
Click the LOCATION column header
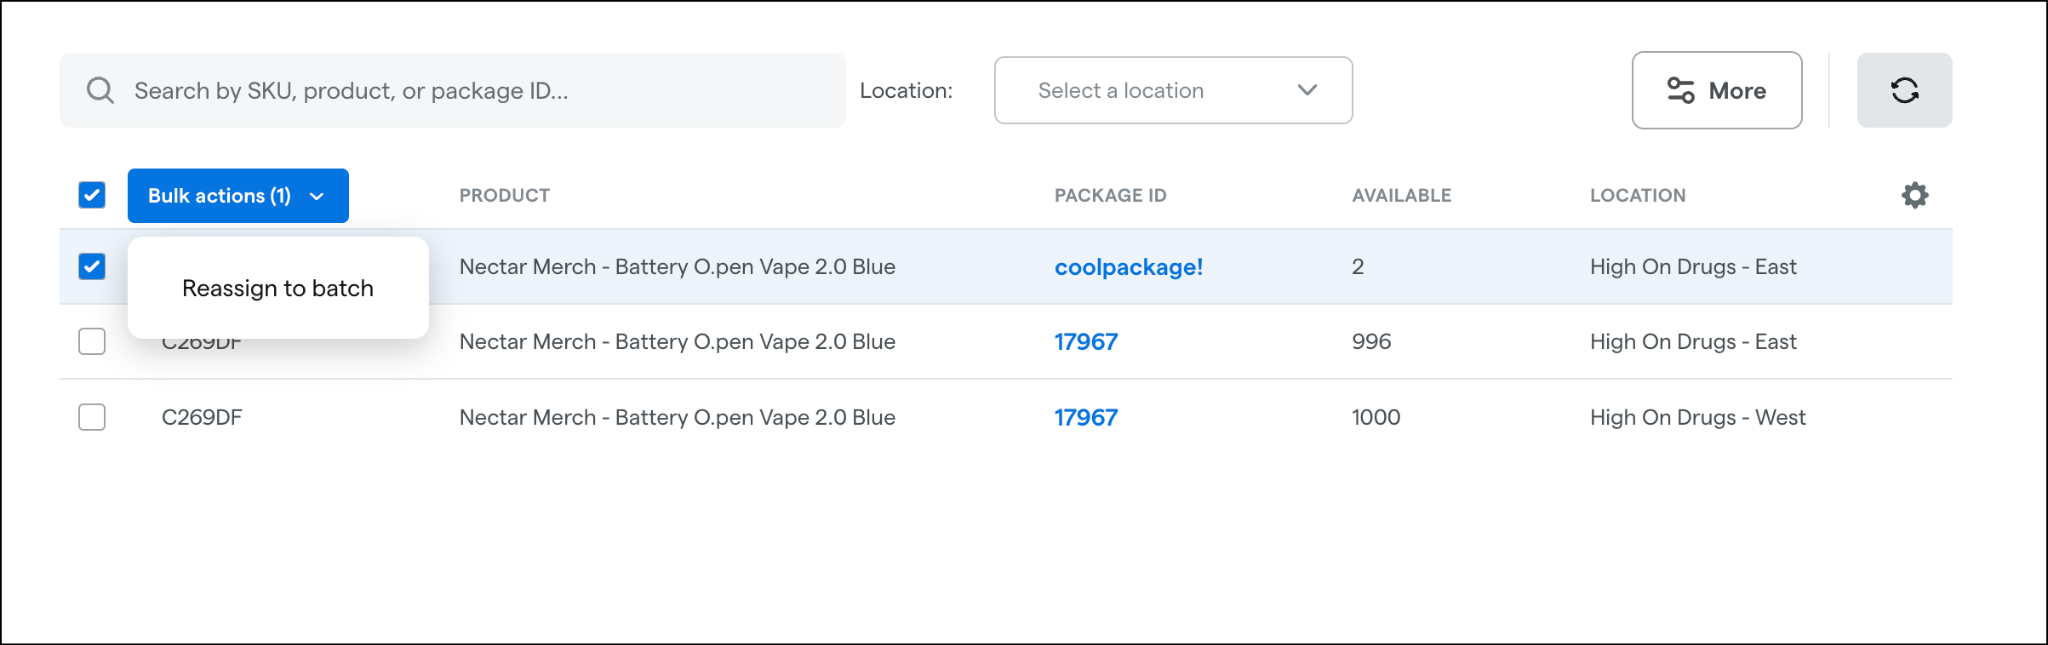(x=1637, y=195)
